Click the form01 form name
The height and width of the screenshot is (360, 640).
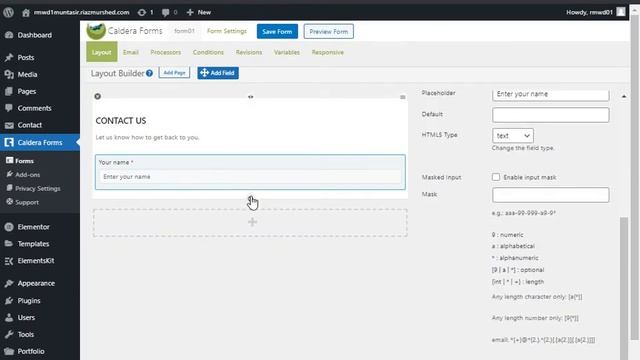pos(184,31)
